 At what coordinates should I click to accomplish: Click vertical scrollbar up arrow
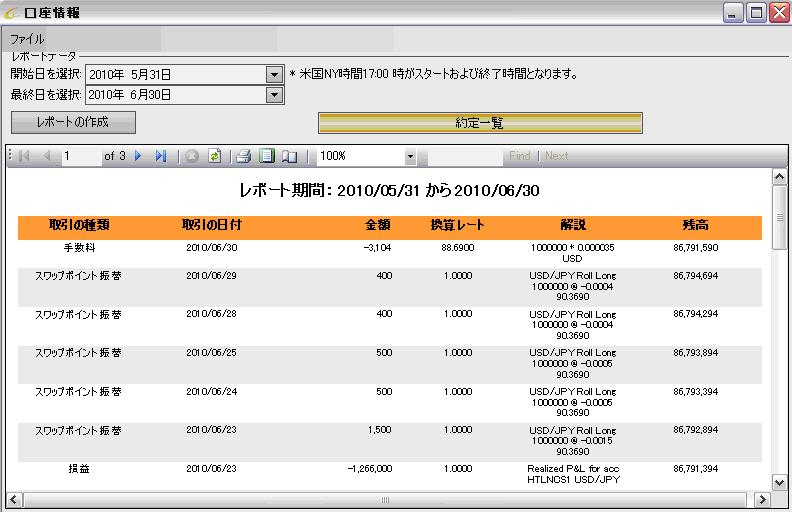[x=779, y=177]
